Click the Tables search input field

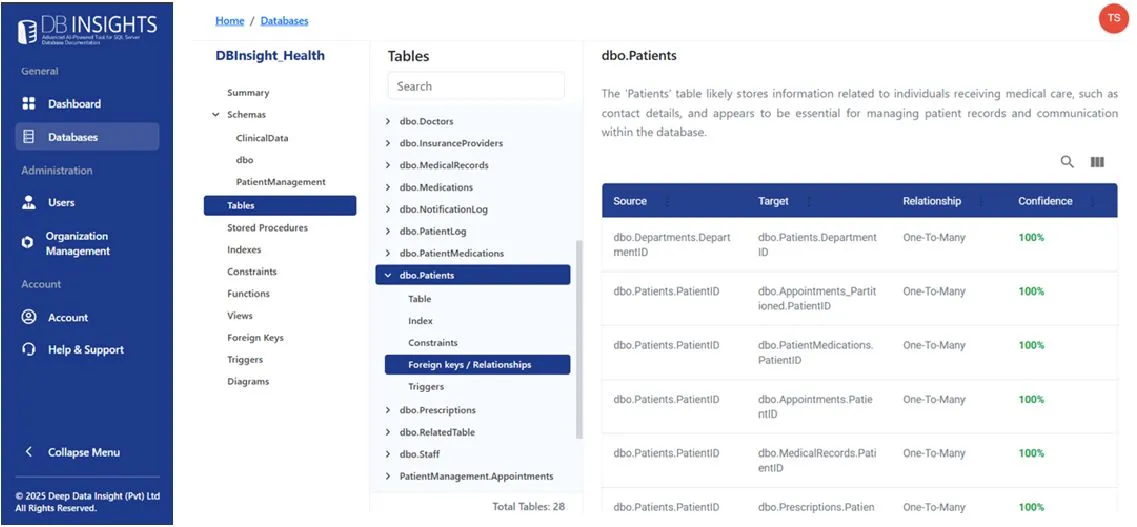point(476,86)
